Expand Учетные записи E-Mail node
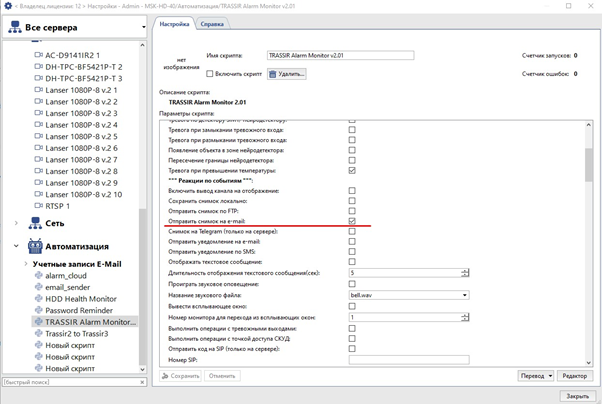Screen dimensions: 602x404 coord(26,263)
